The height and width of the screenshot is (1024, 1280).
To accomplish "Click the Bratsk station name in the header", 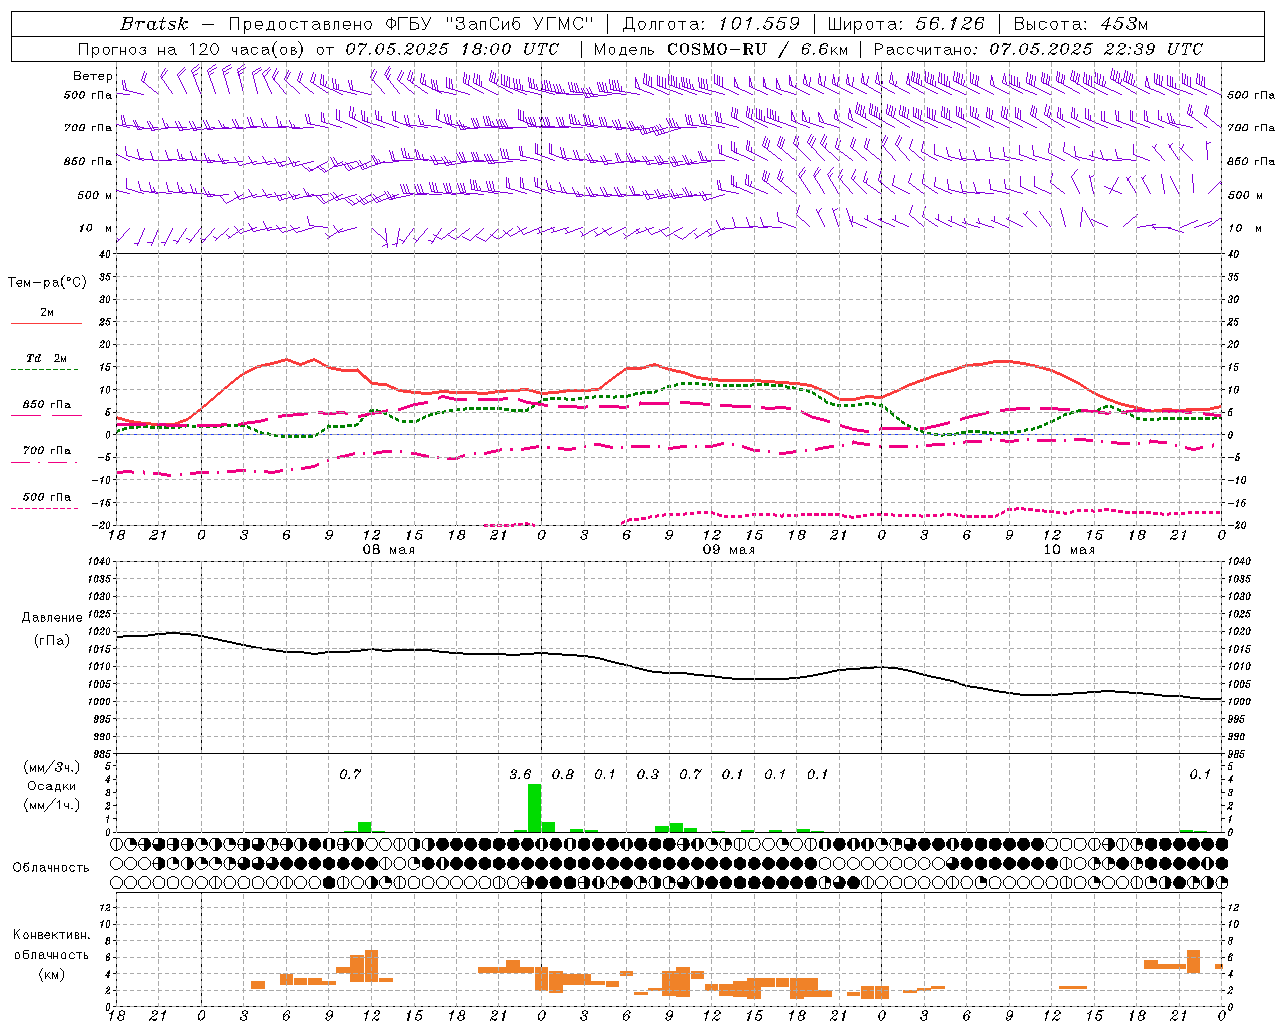I will click(154, 24).
